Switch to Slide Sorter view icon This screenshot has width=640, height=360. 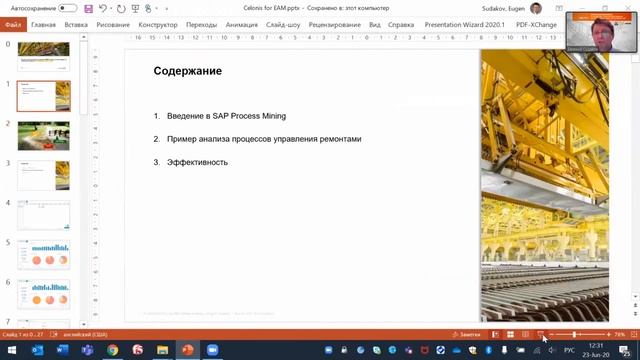coord(510,335)
